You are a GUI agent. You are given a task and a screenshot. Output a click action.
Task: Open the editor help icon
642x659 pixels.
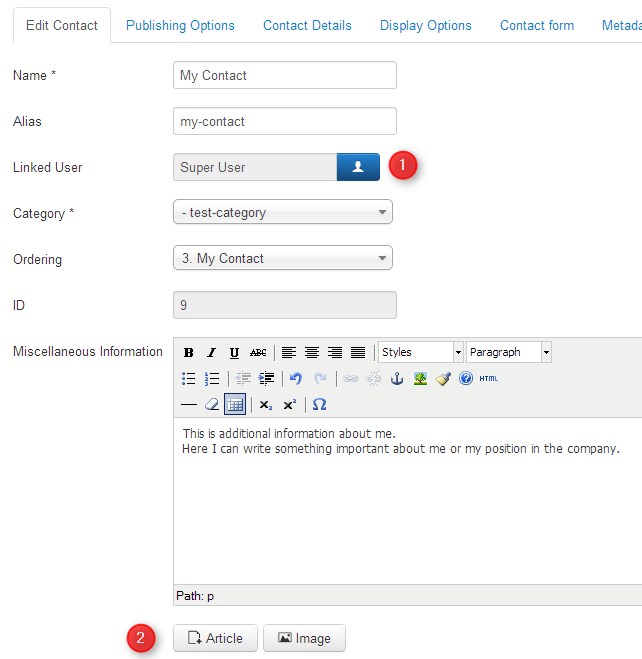pos(466,379)
